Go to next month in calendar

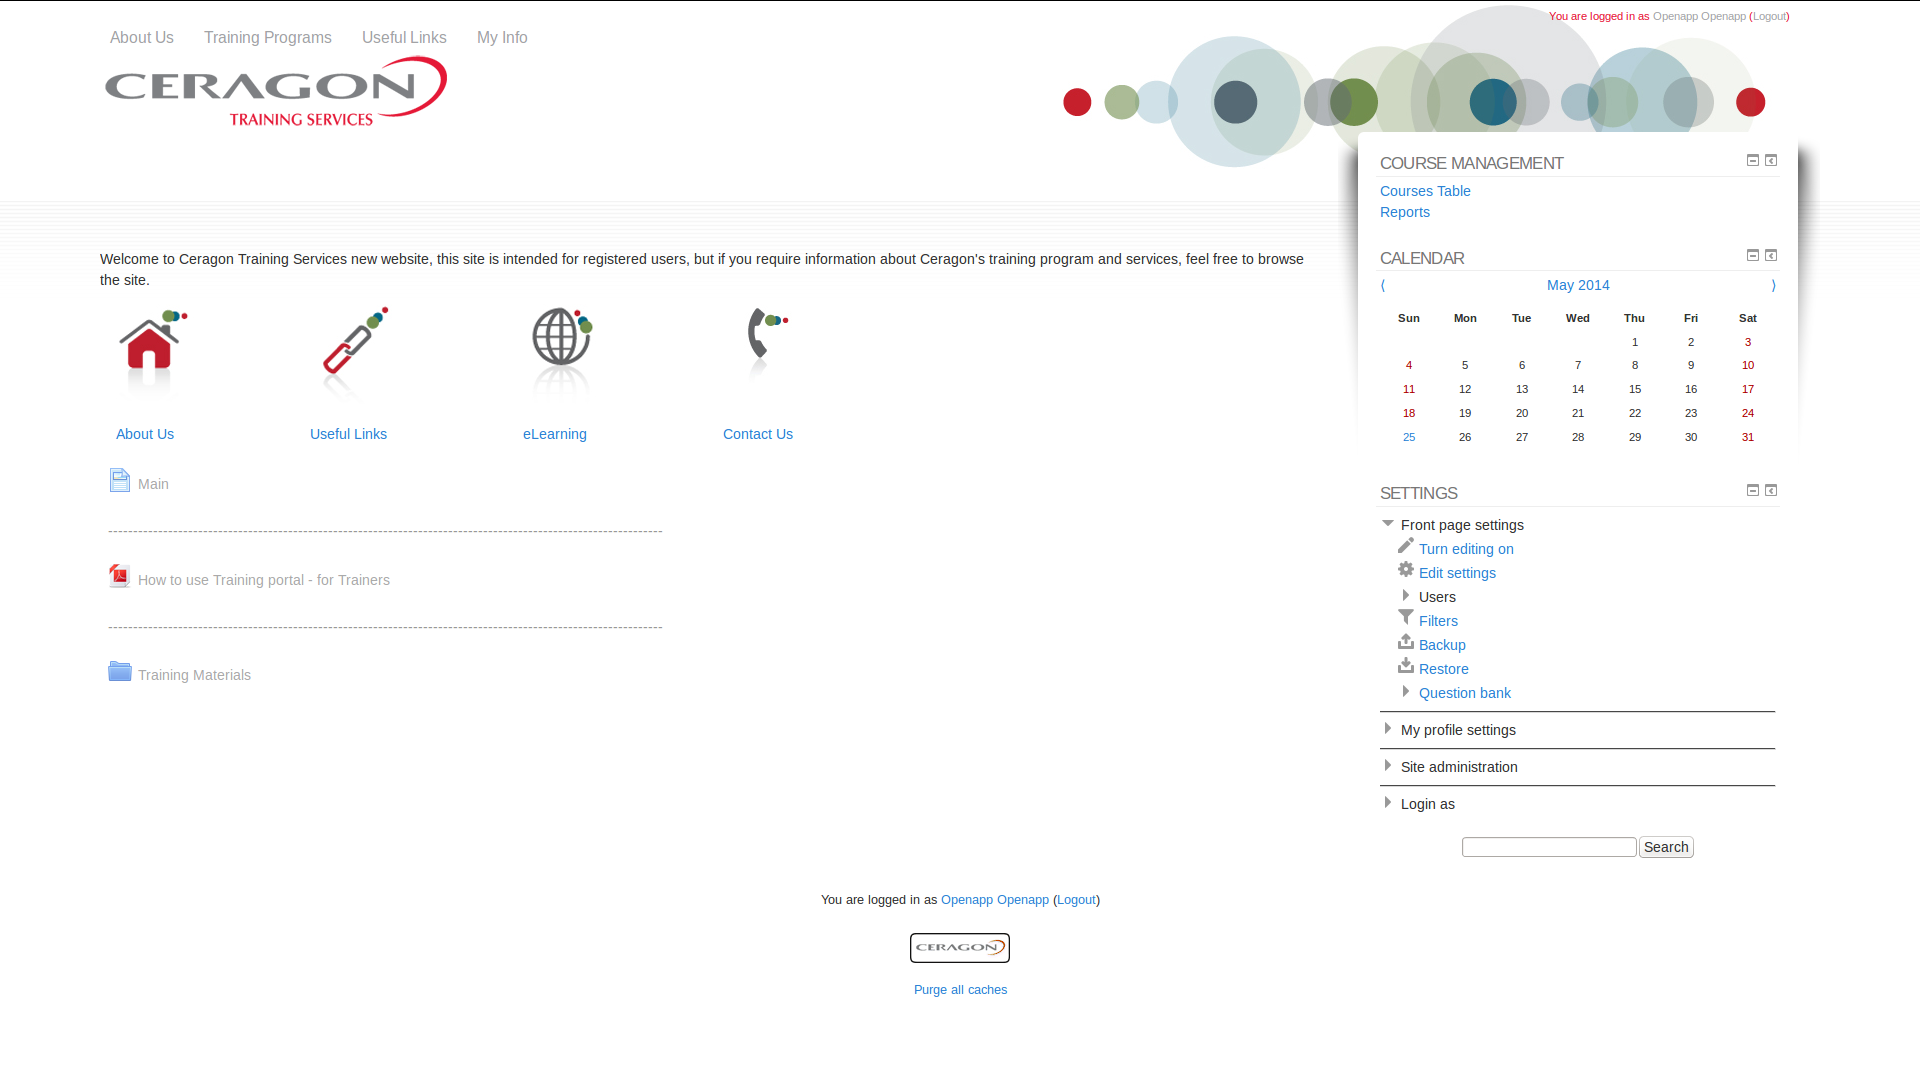[1774, 285]
